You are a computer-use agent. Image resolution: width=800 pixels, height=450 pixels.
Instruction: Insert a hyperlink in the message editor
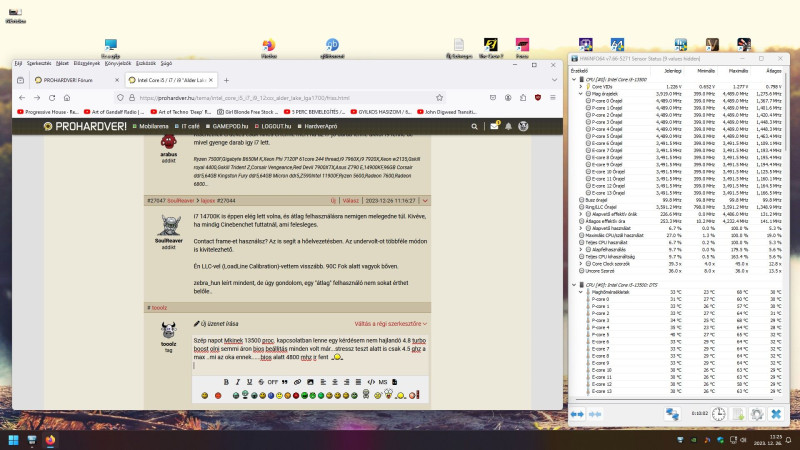point(297,382)
